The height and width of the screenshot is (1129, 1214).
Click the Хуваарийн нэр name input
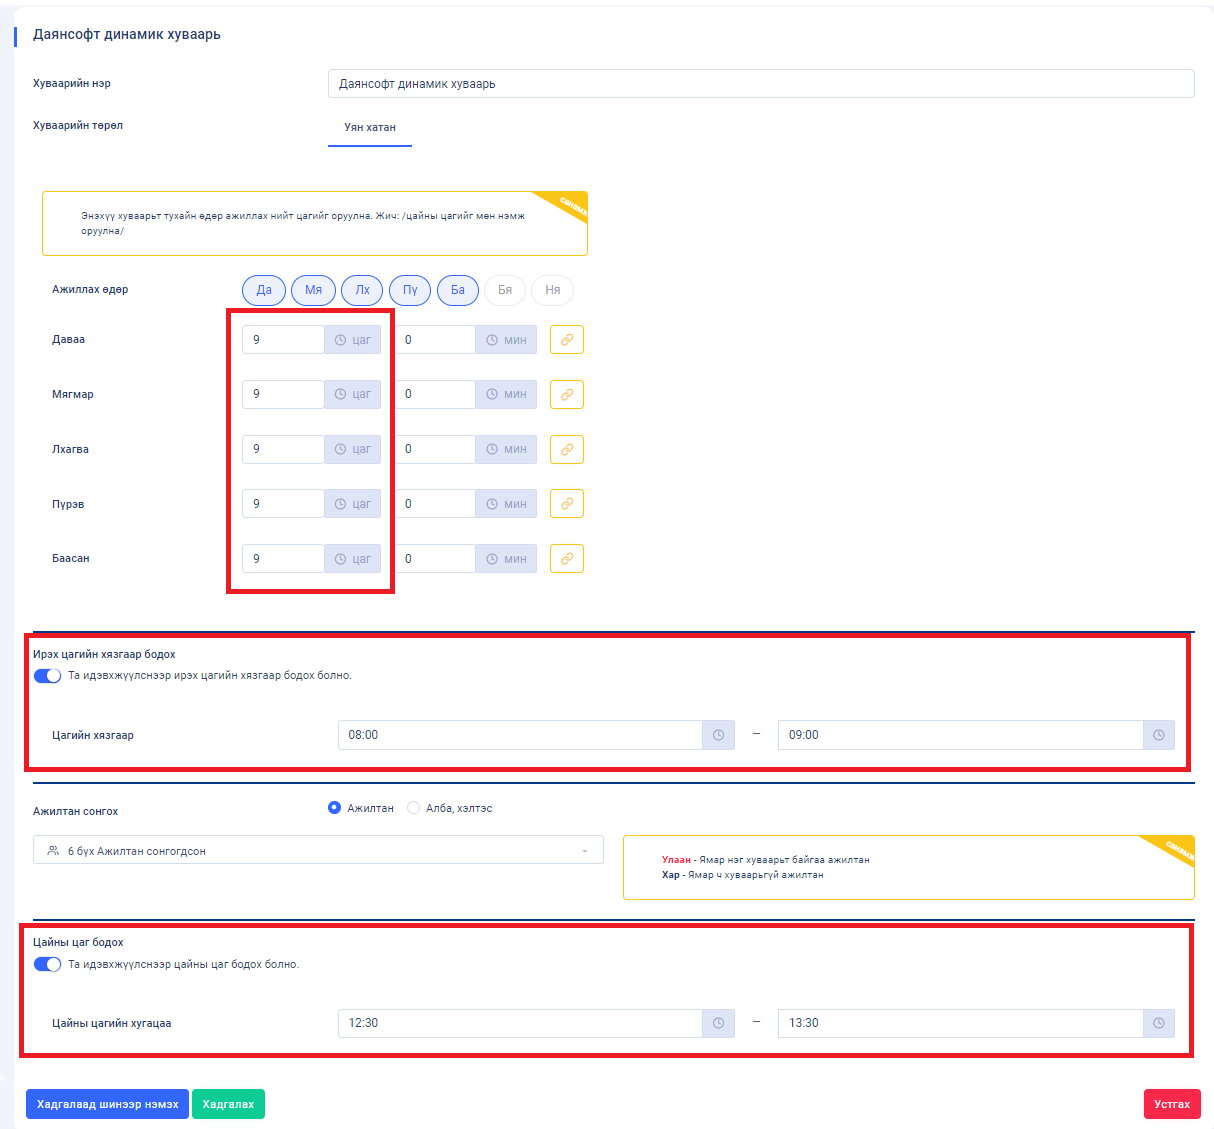[761, 84]
